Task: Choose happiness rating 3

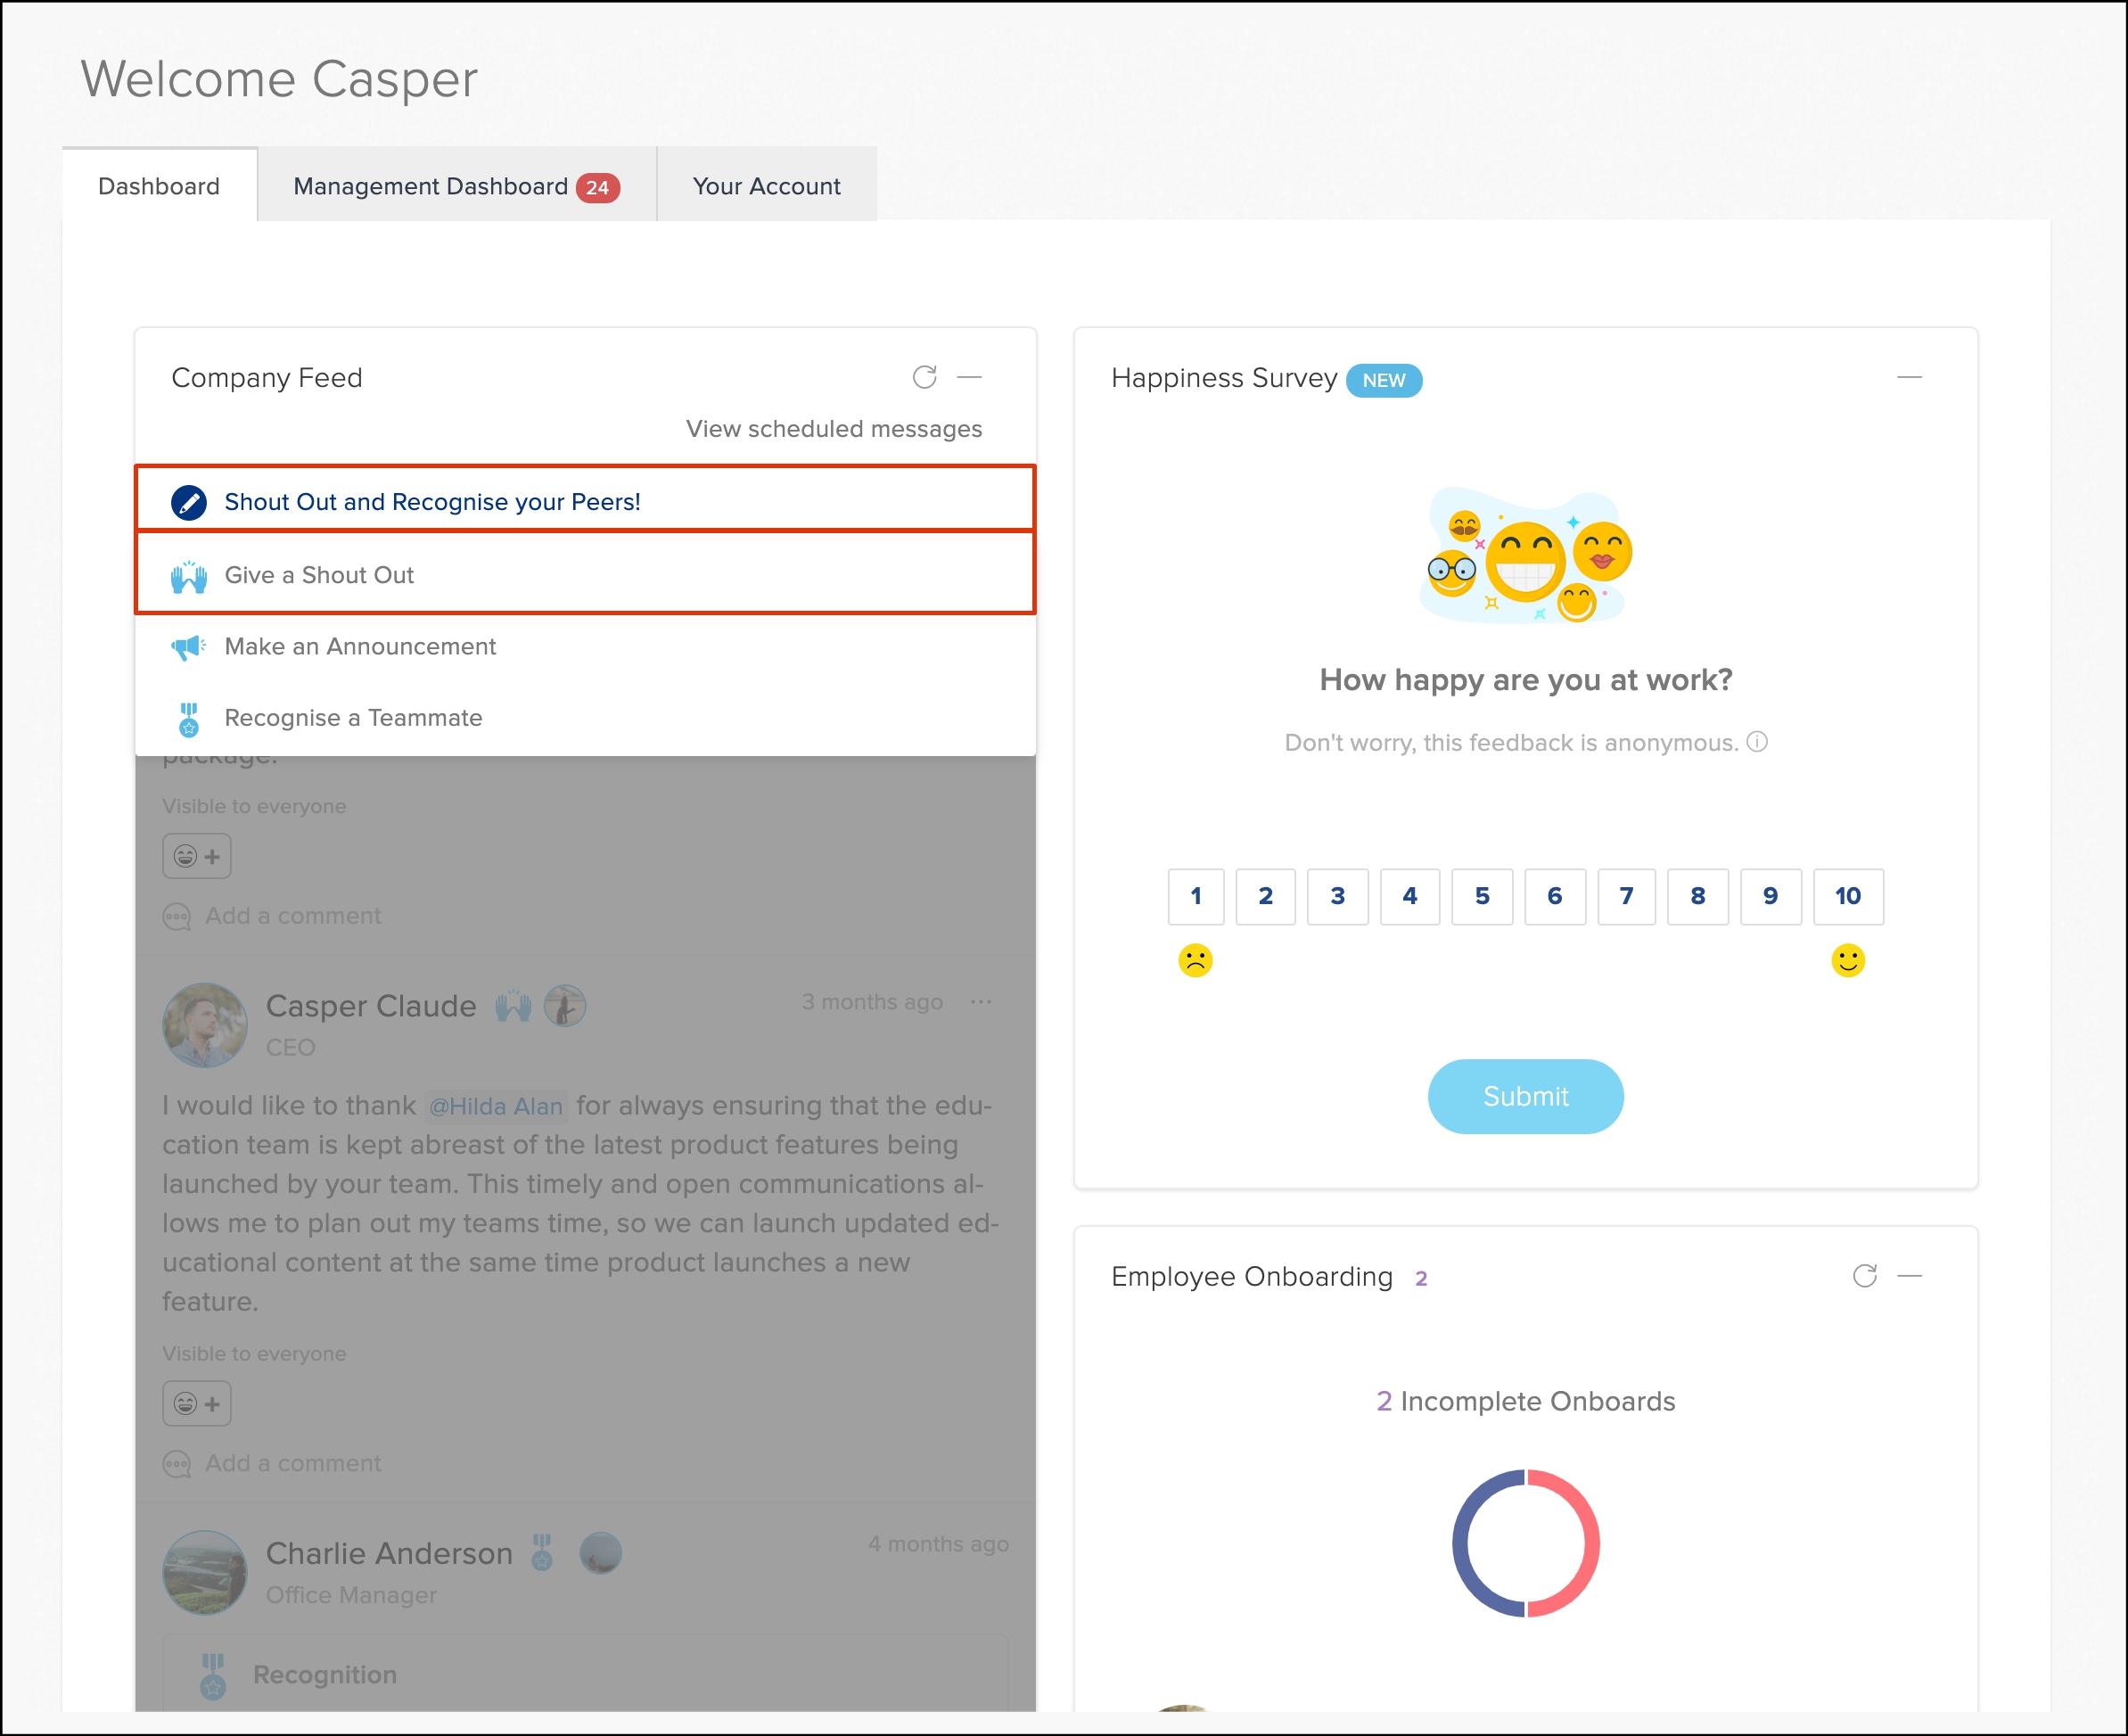Action: click(1337, 896)
